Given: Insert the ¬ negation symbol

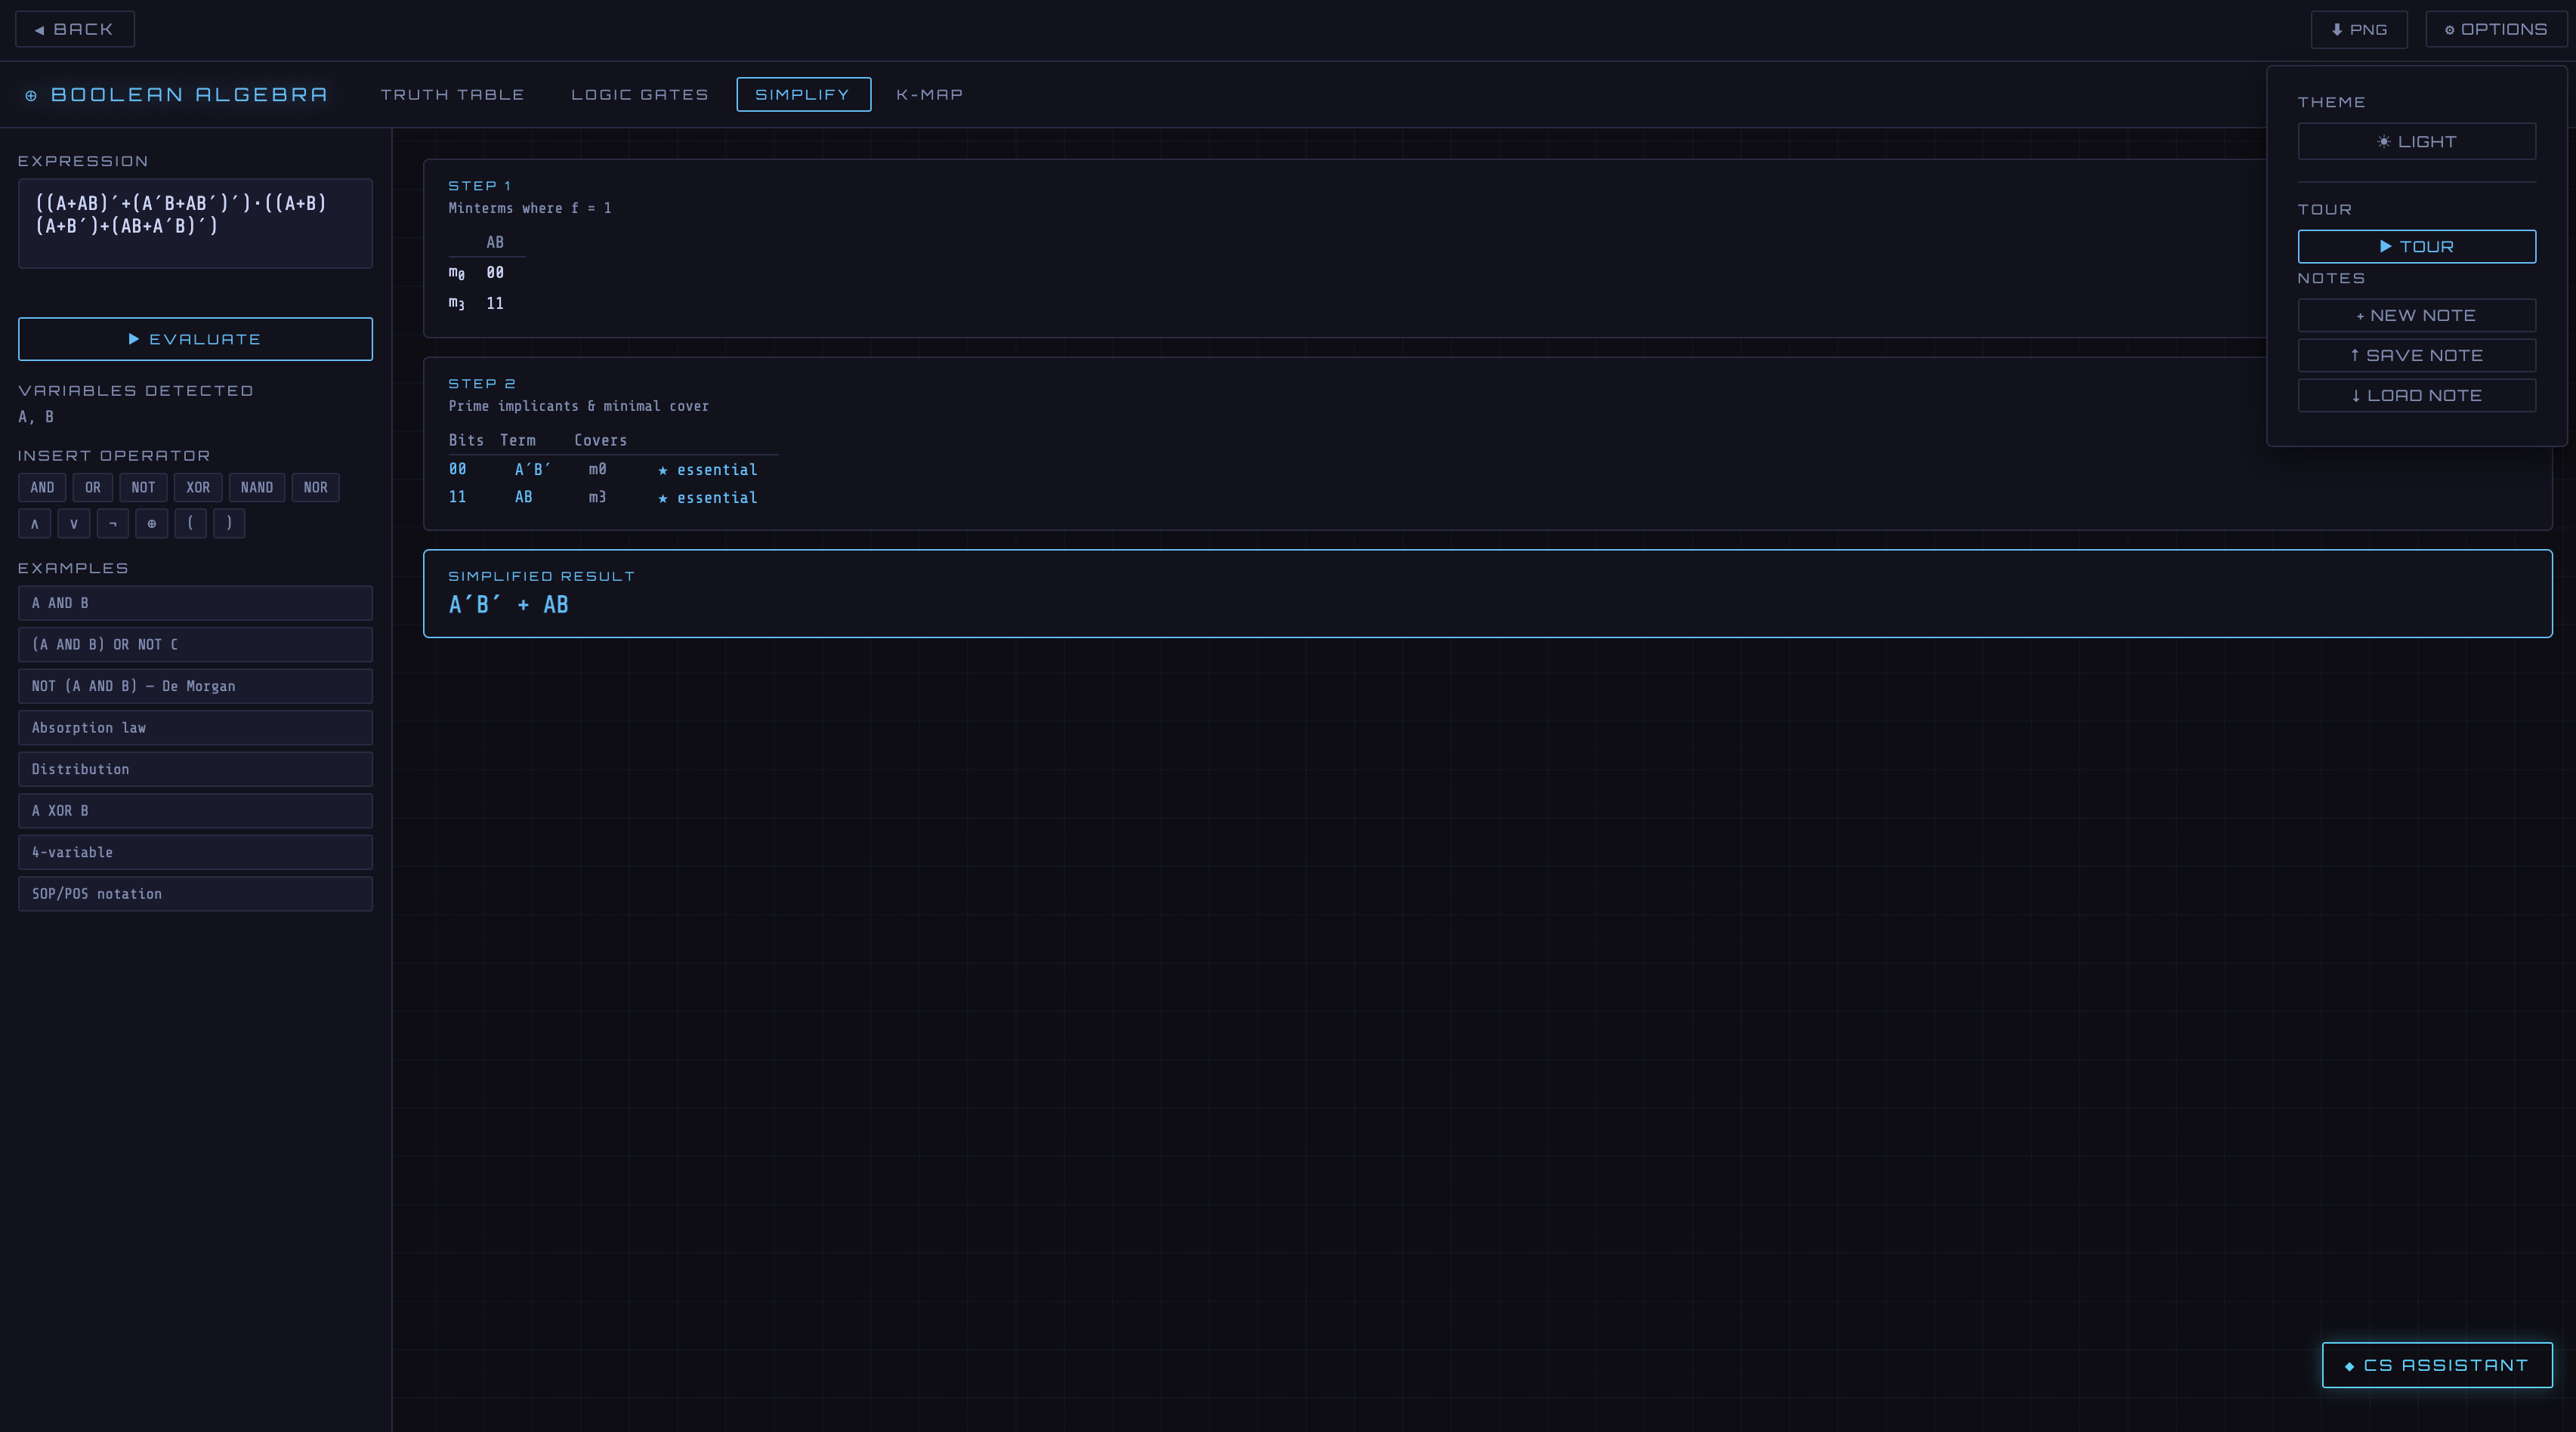Looking at the screenshot, I should (112, 523).
